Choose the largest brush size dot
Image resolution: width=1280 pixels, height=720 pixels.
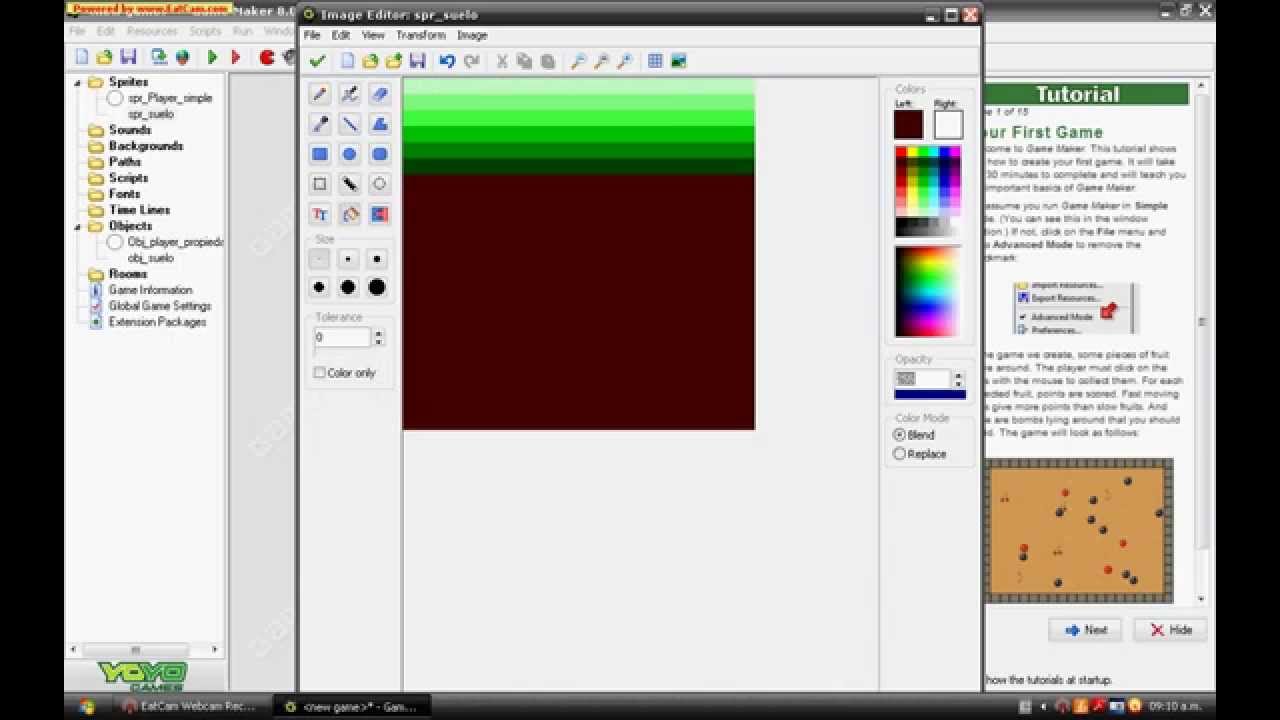tap(377, 287)
